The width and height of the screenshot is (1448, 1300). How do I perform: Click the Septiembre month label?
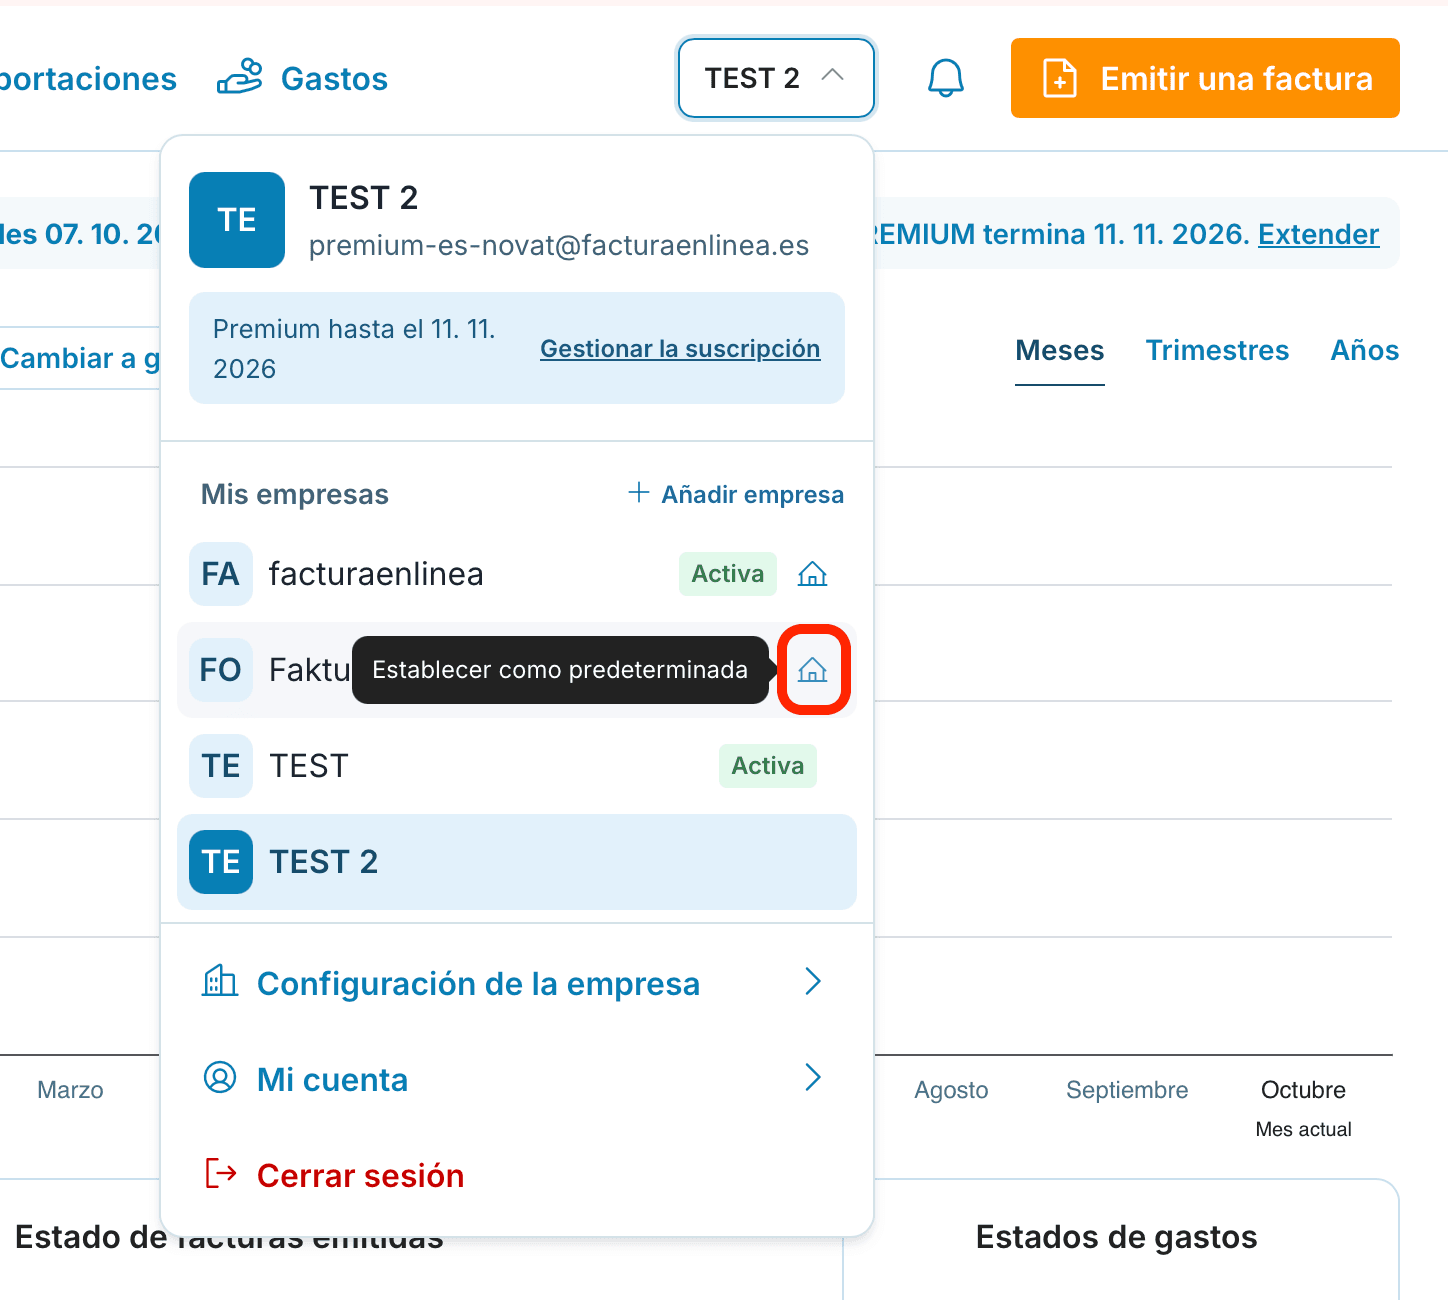click(1127, 1090)
